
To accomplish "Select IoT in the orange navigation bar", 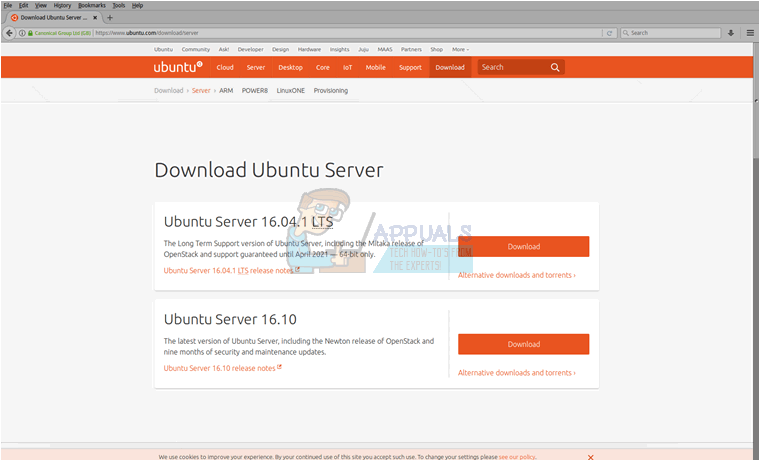I will [x=348, y=67].
